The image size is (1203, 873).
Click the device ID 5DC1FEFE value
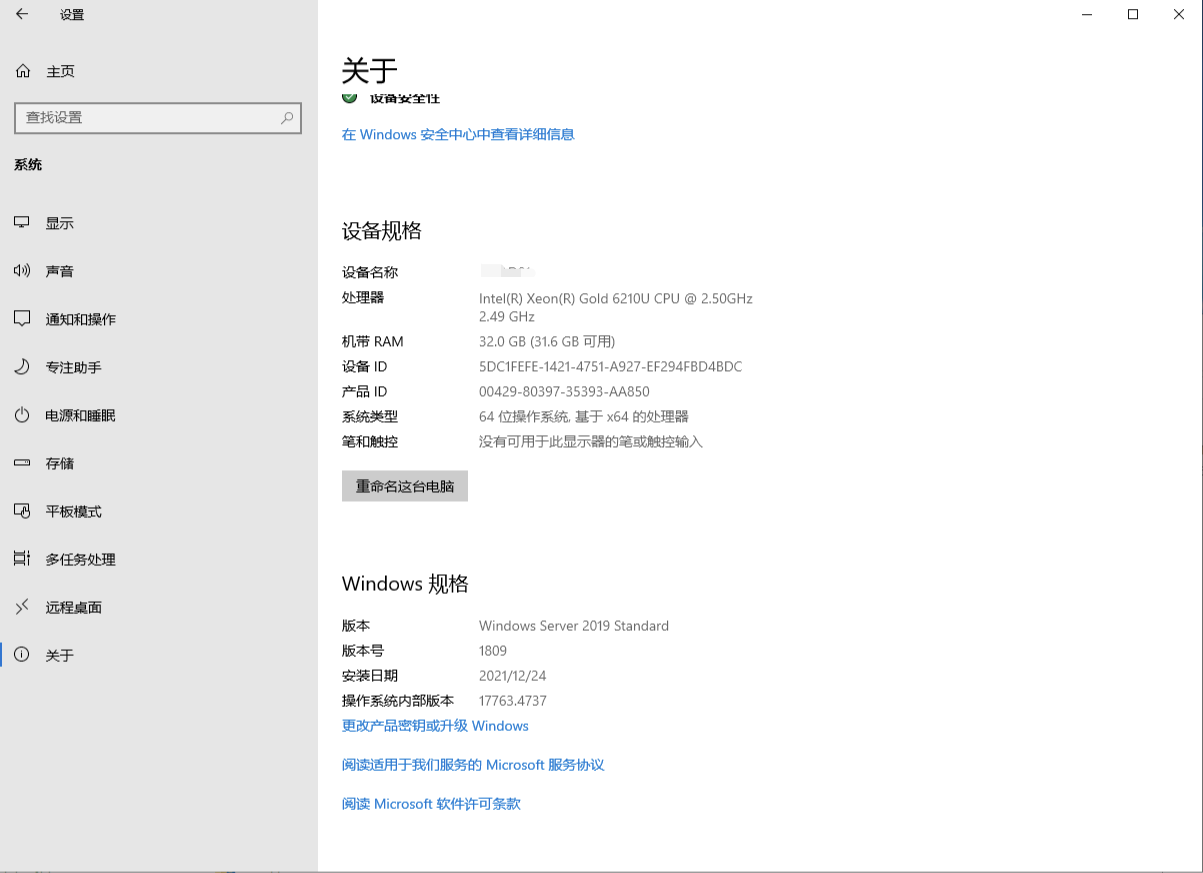611,367
